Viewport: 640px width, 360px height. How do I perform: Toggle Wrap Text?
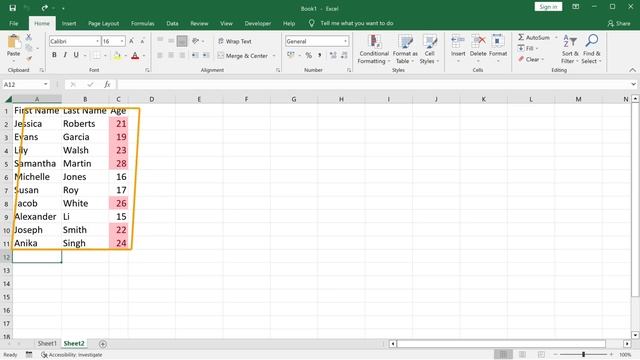[235, 41]
